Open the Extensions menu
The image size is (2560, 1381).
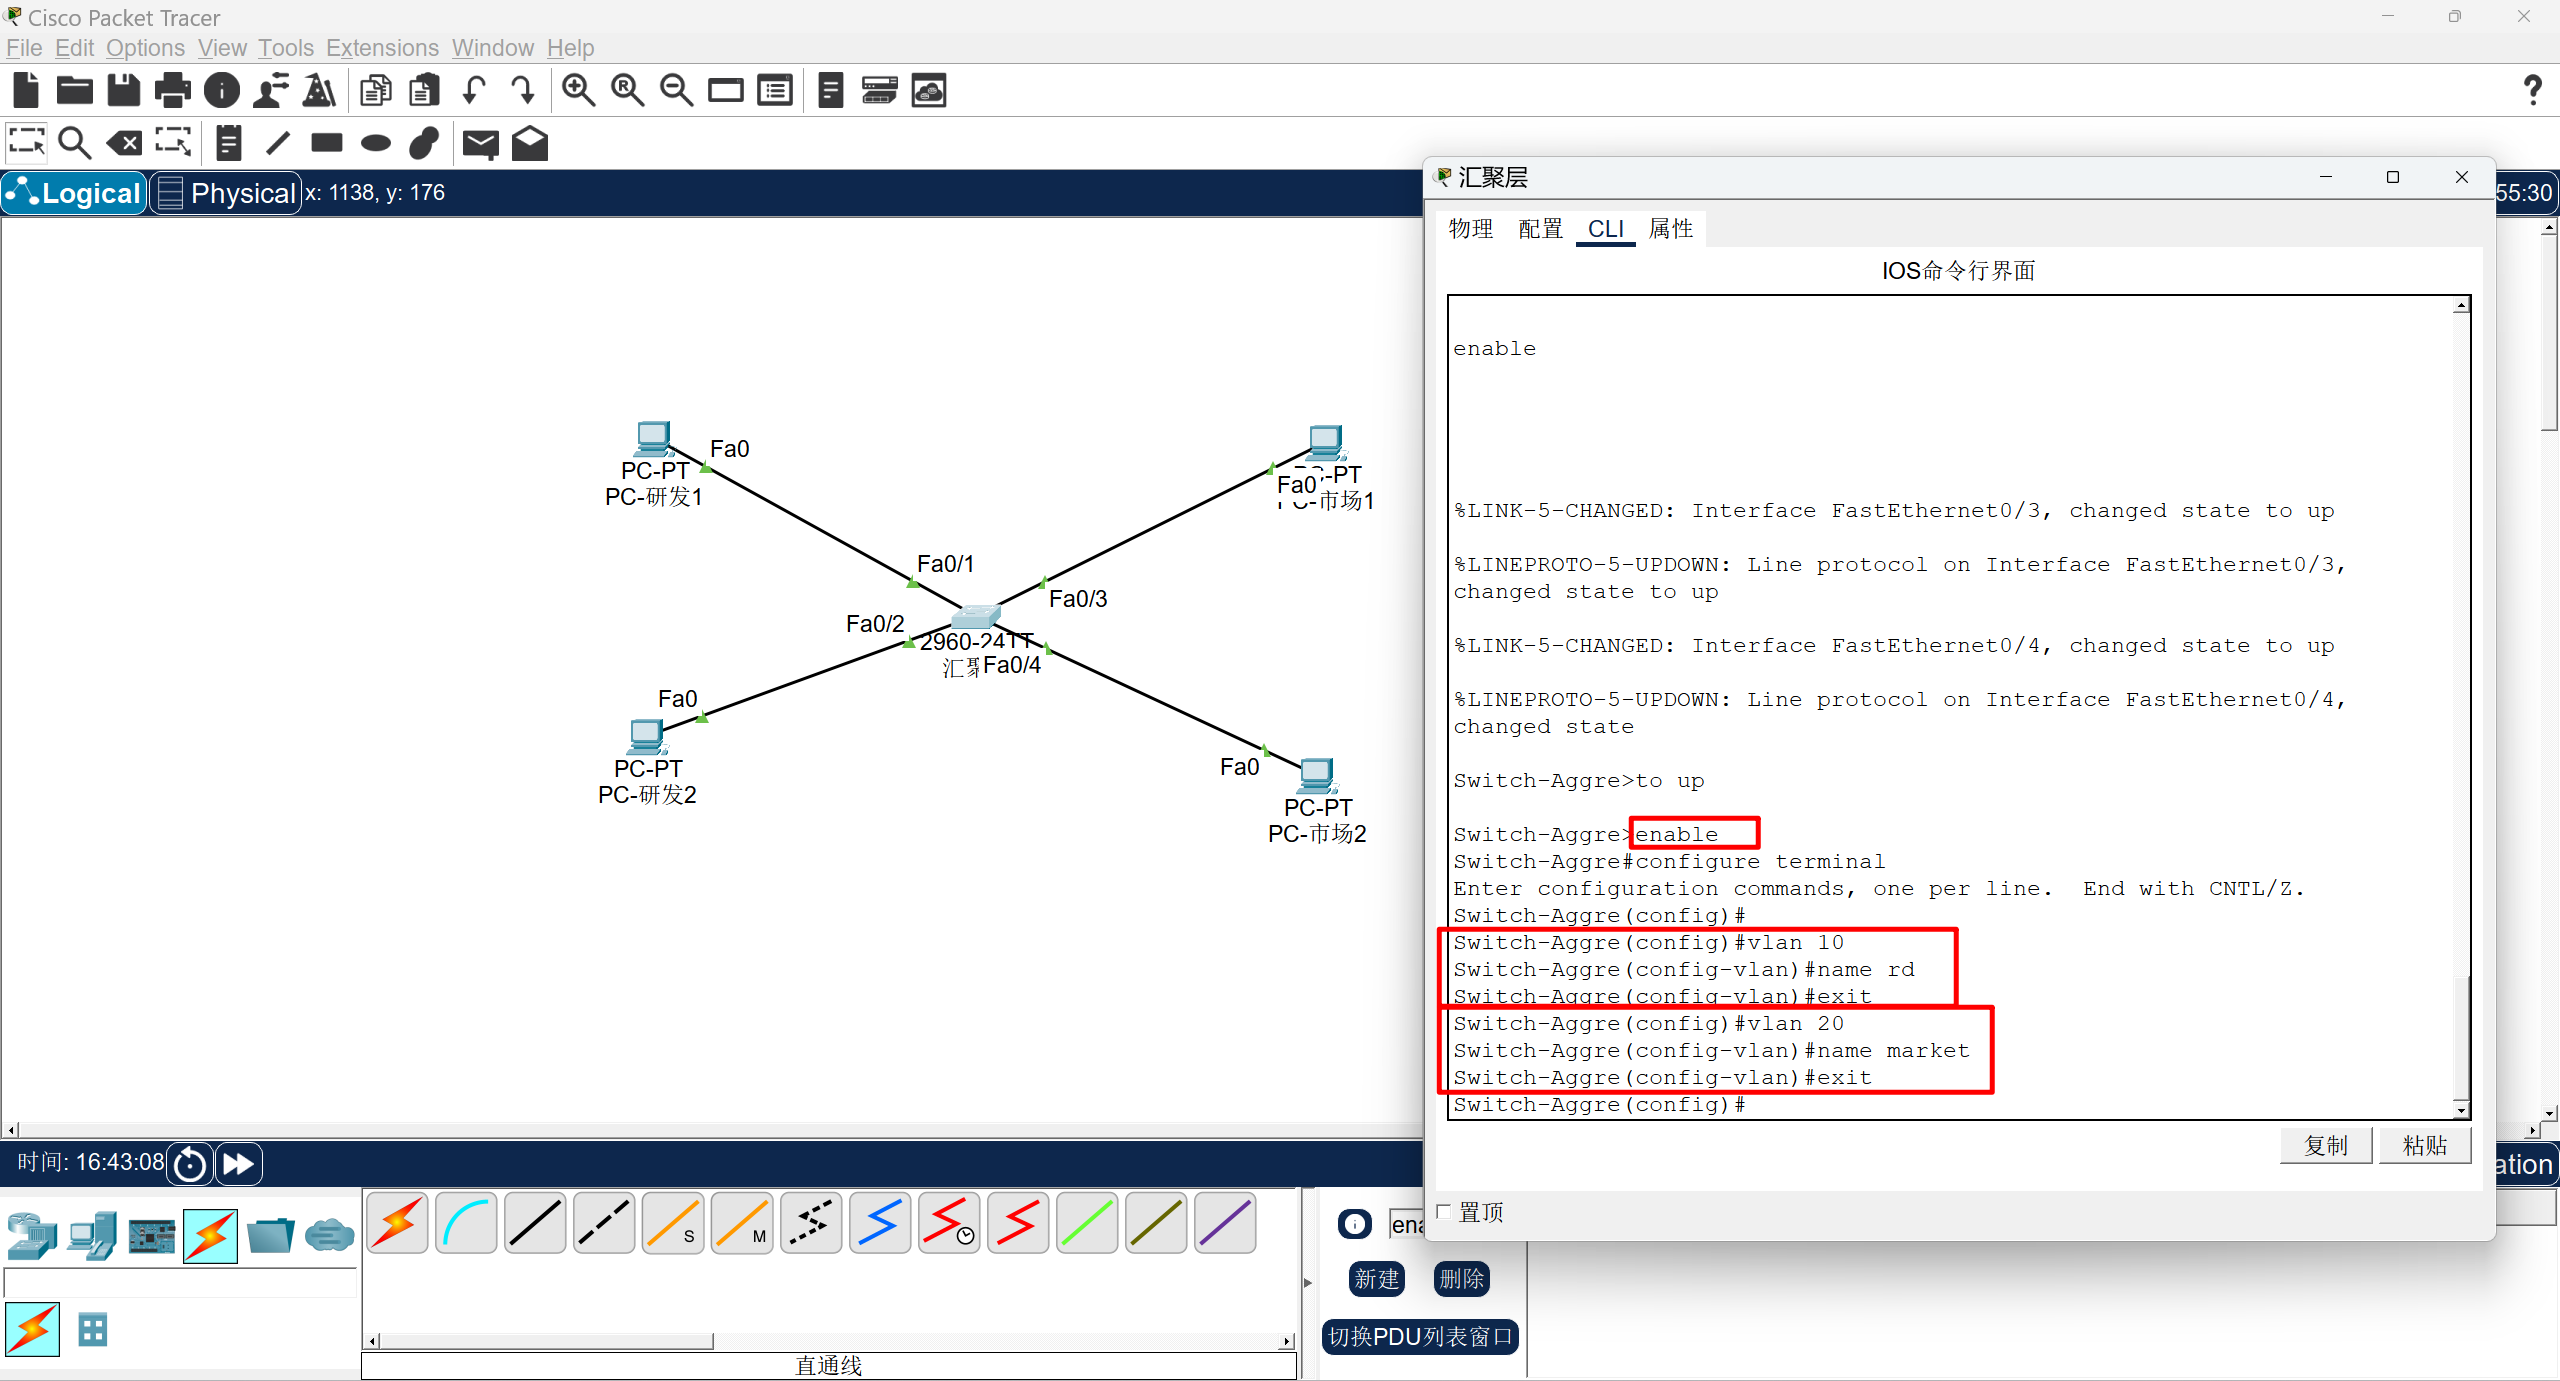point(382,48)
